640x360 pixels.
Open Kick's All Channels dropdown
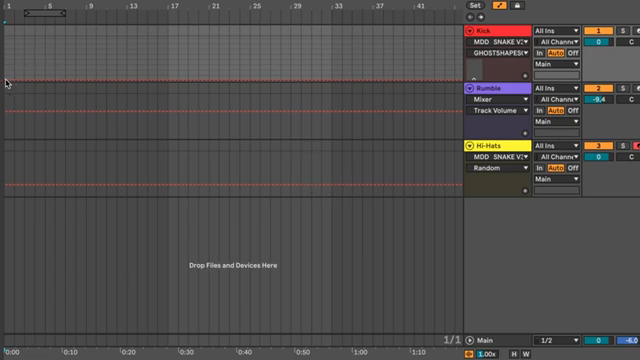point(557,42)
